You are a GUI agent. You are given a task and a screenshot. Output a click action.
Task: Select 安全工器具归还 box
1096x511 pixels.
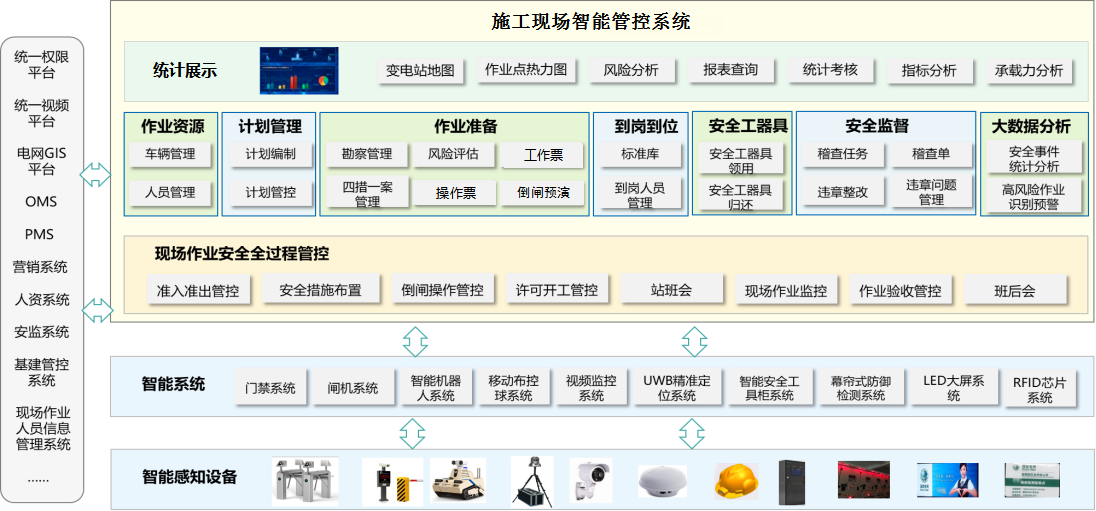[740, 196]
